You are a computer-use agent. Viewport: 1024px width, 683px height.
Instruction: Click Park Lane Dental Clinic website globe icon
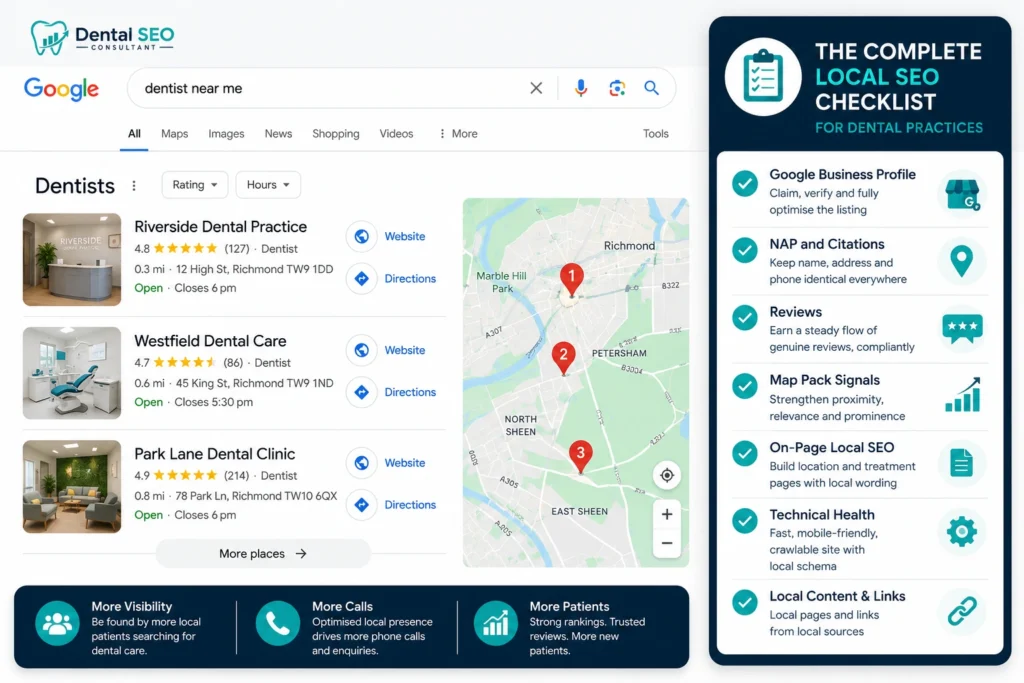click(361, 463)
